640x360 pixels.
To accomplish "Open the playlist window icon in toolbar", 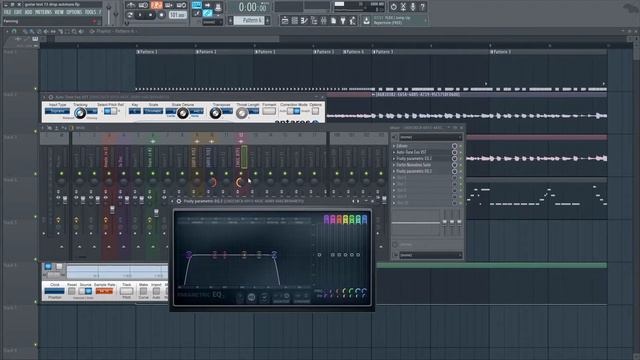I will tap(285, 20).
